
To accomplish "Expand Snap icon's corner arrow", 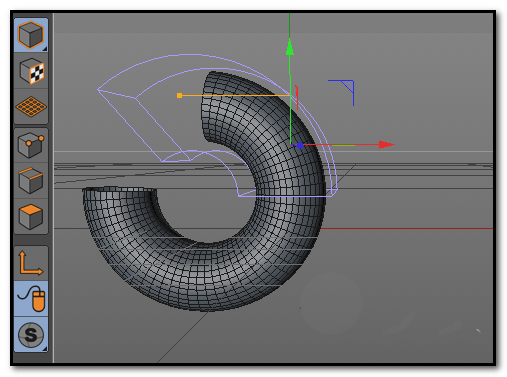I will 45,349.
